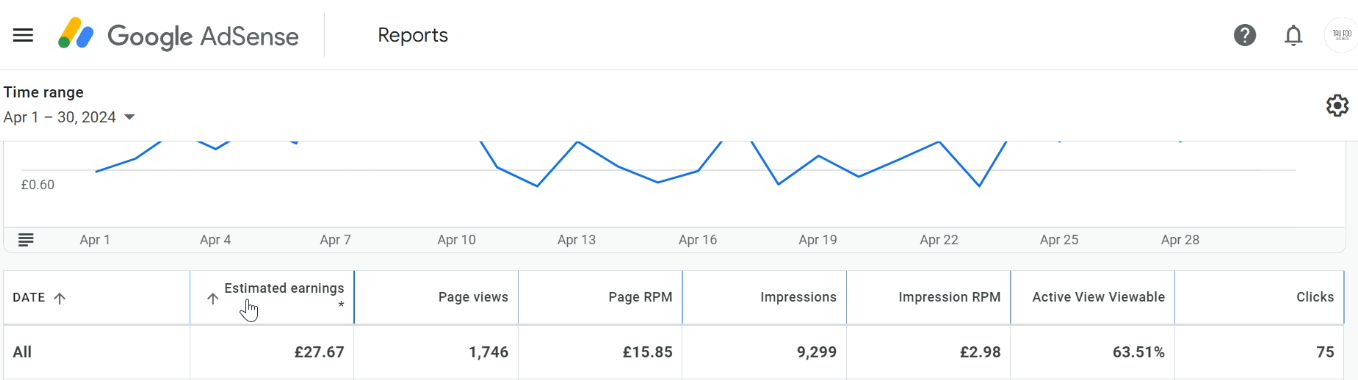This screenshot has width=1358, height=380.
Task: Sort by Page RPM column header
Action: [x=640, y=297]
